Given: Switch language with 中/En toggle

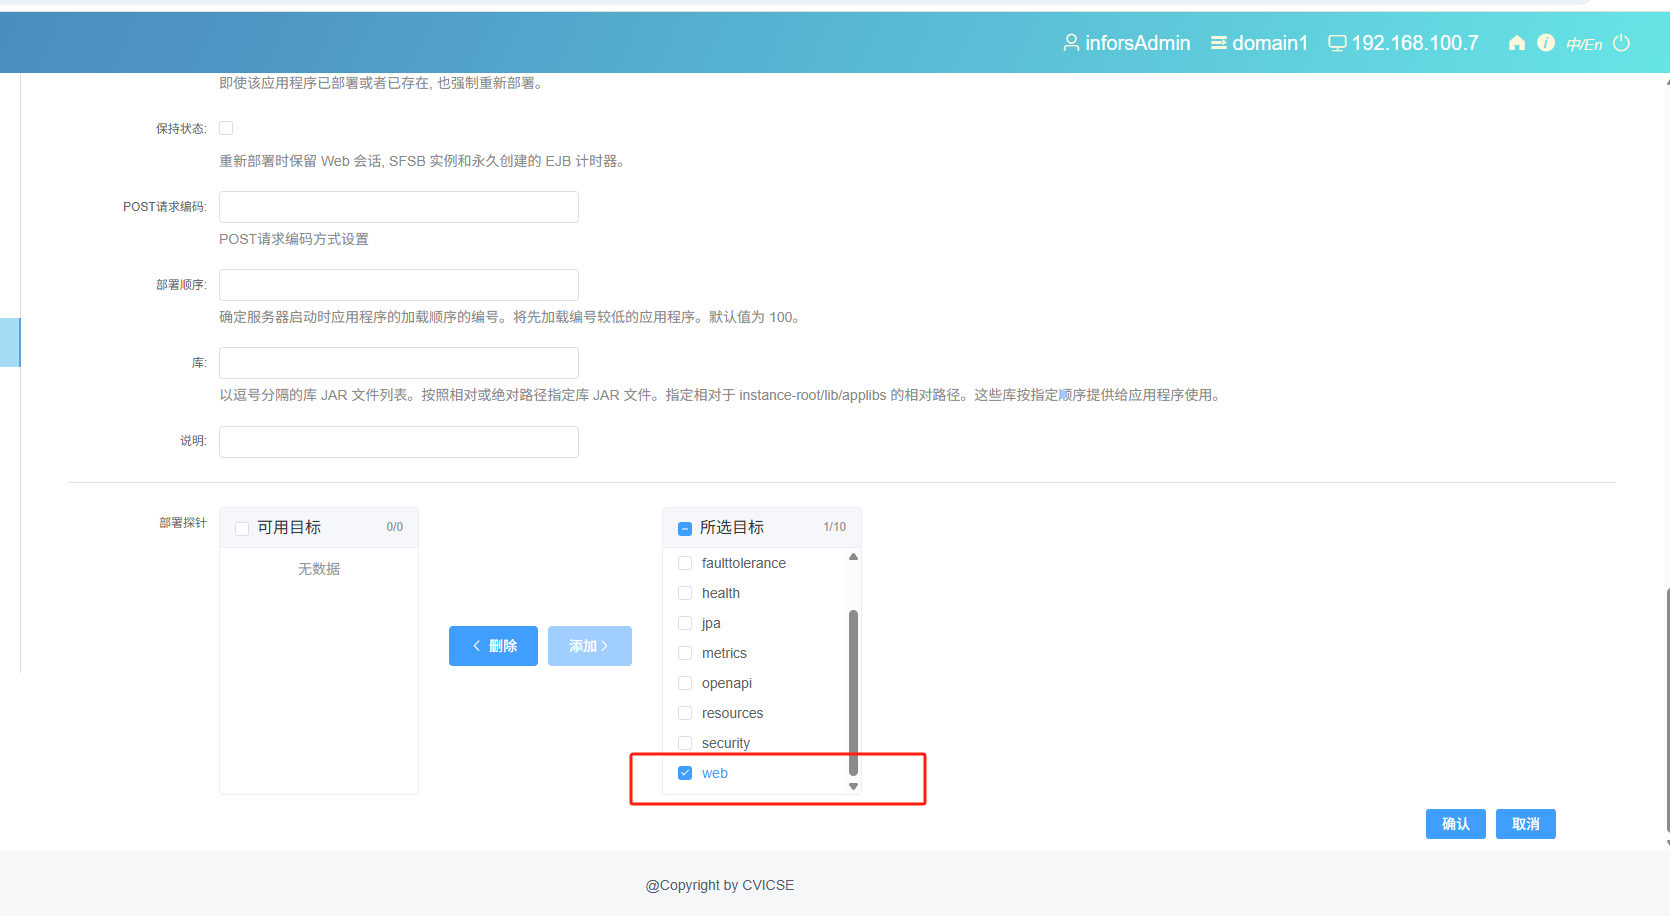Looking at the screenshot, I should click(x=1583, y=44).
